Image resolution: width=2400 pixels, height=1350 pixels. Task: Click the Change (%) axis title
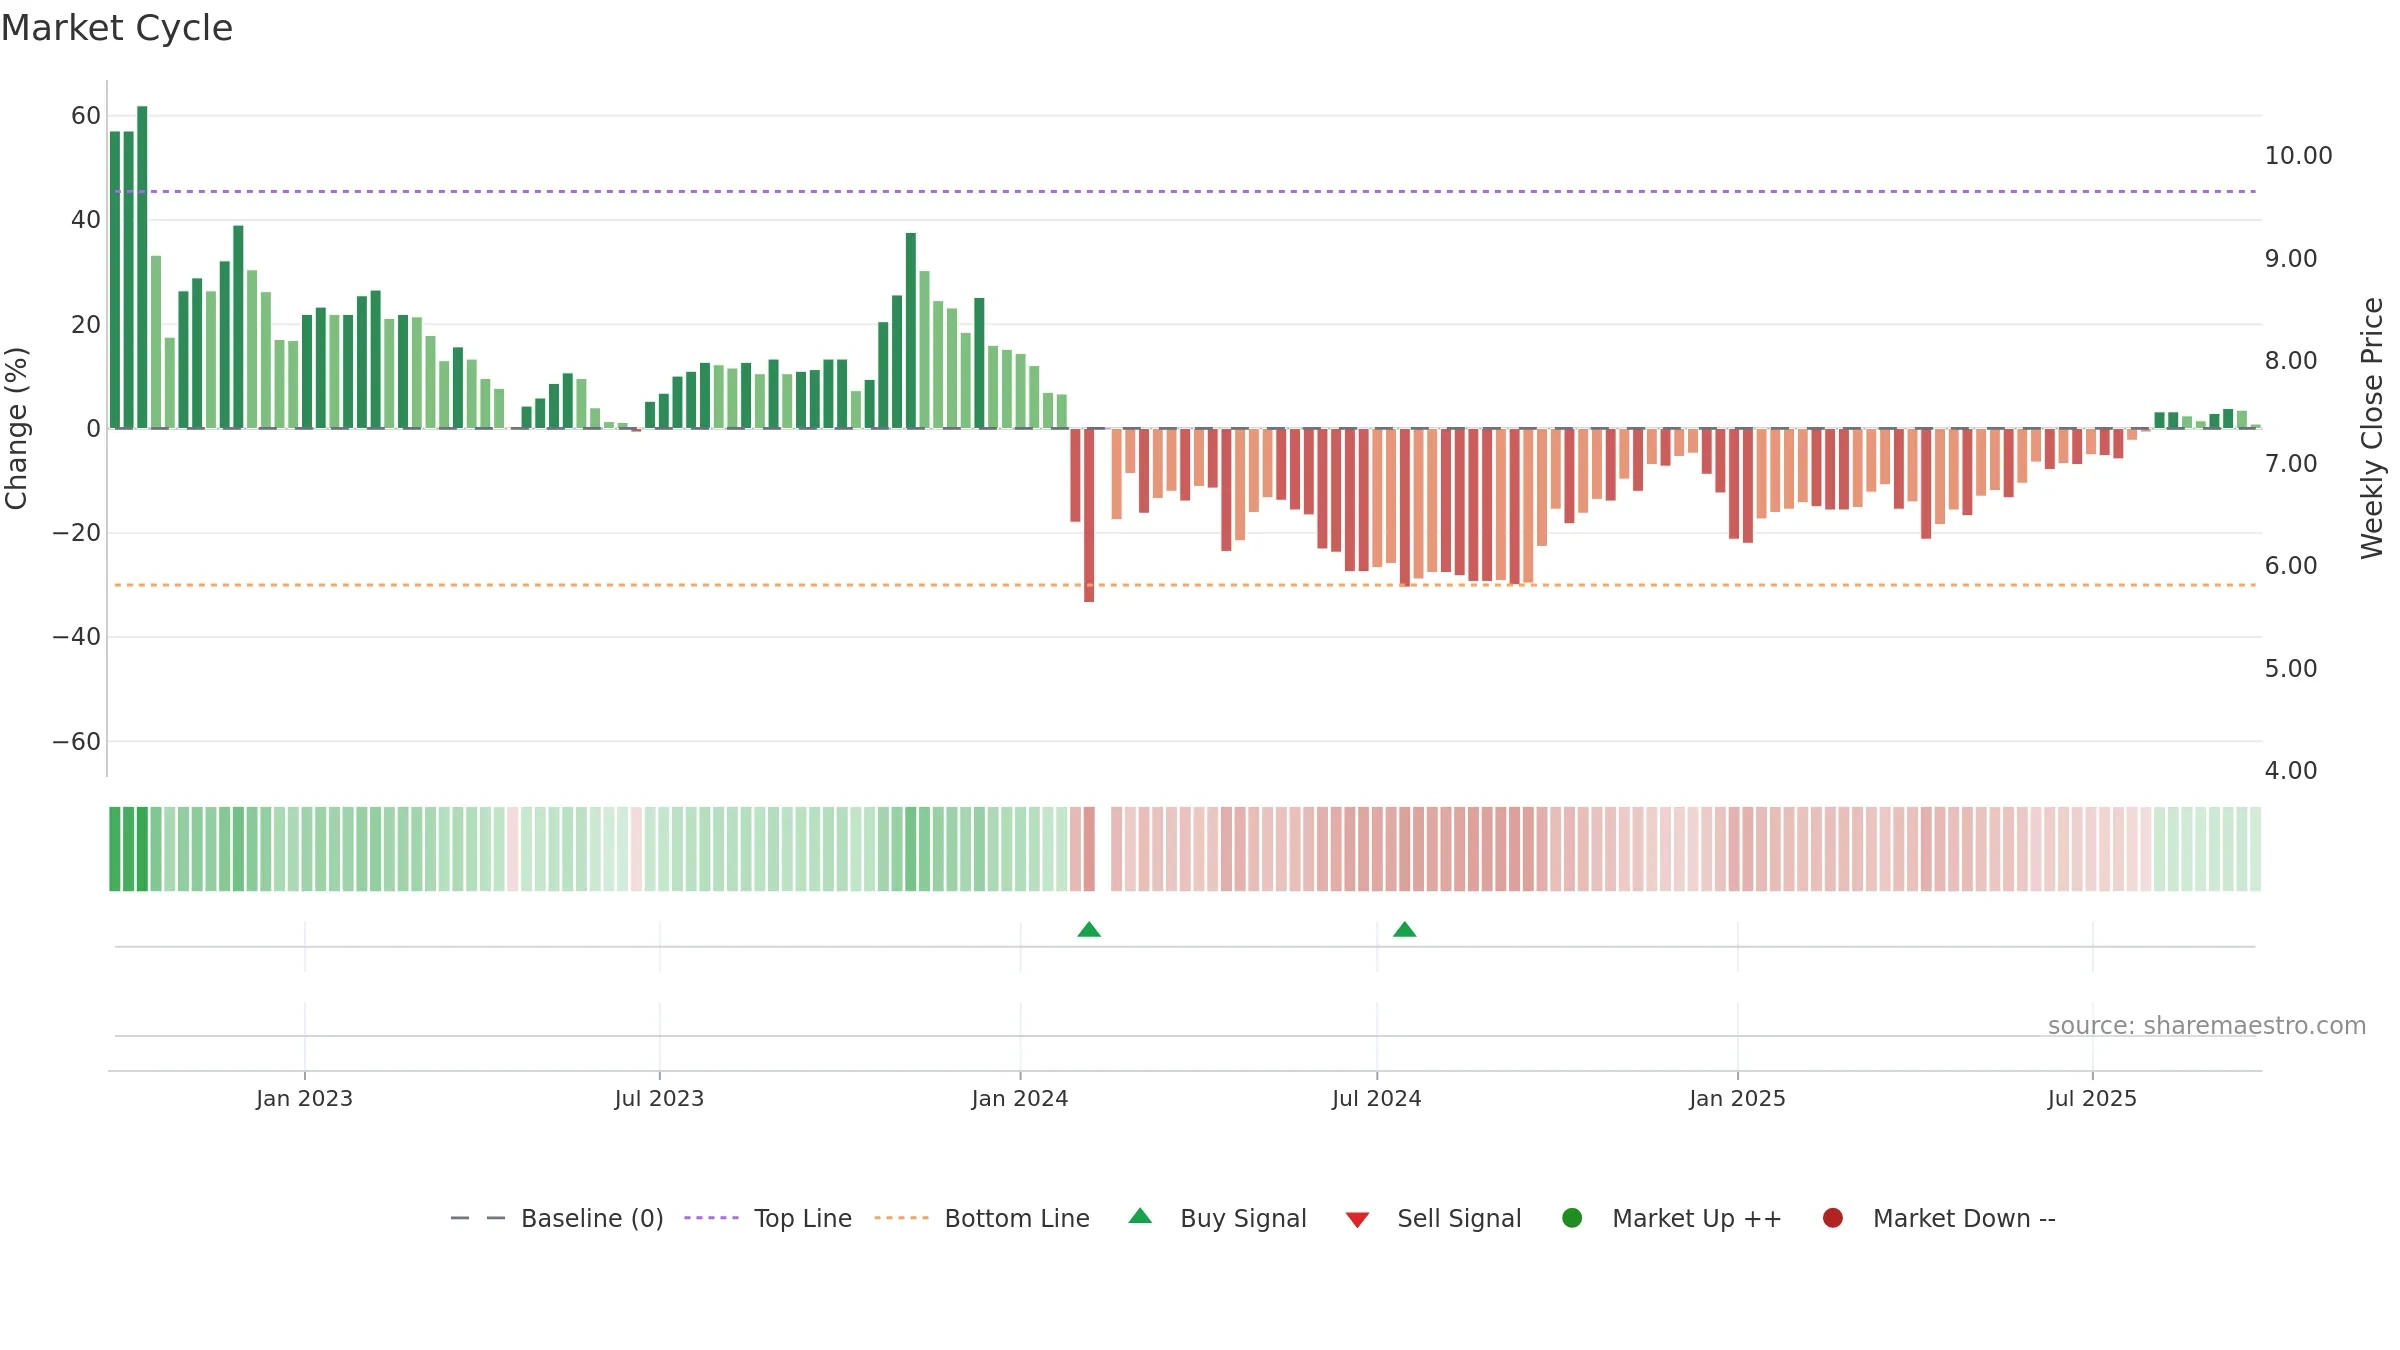click(x=16, y=428)
